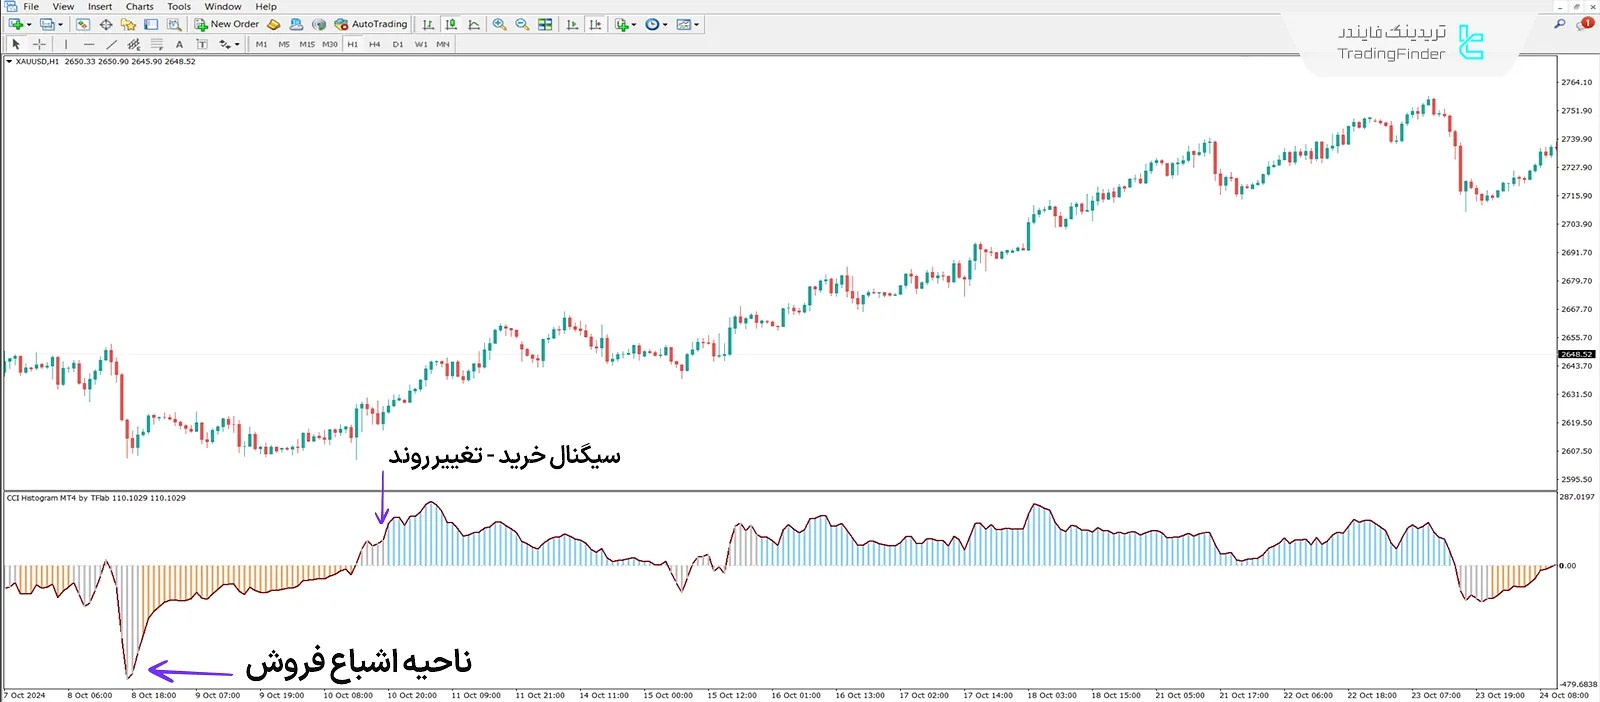Viewport: 1600px width, 702px height.
Task: Toggle chart Auto Scroll
Action: (x=572, y=24)
